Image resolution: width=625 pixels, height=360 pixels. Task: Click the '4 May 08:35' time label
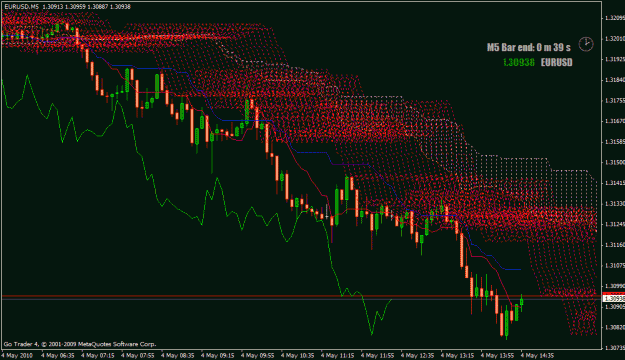click(177, 355)
